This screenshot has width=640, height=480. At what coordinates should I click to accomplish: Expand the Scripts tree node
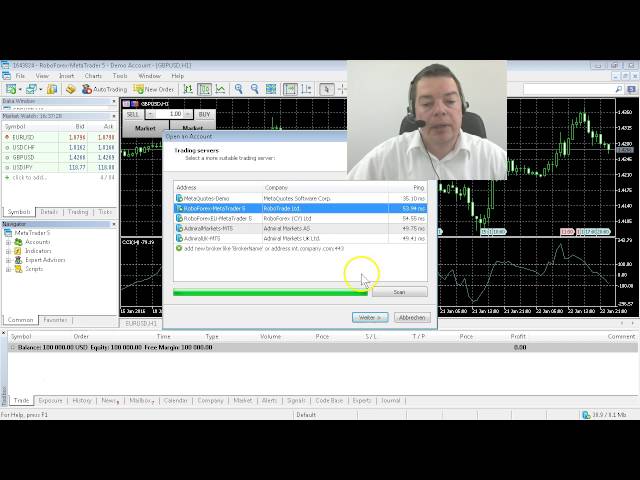(8, 269)
